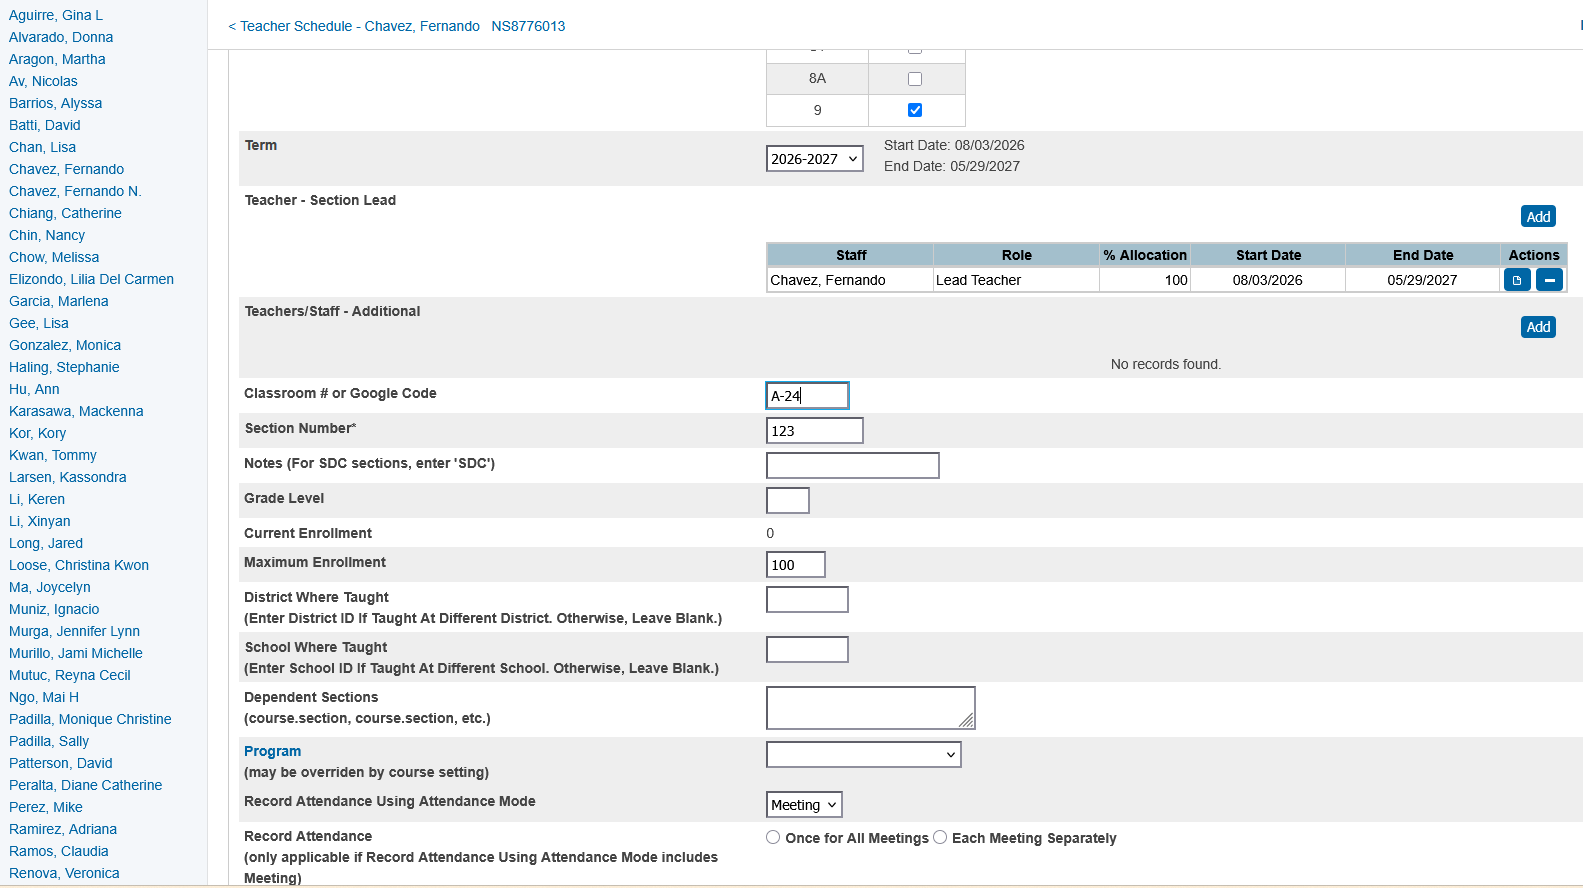Open teacher Long, Jared
1583x888 pixels.
(46, 543)
